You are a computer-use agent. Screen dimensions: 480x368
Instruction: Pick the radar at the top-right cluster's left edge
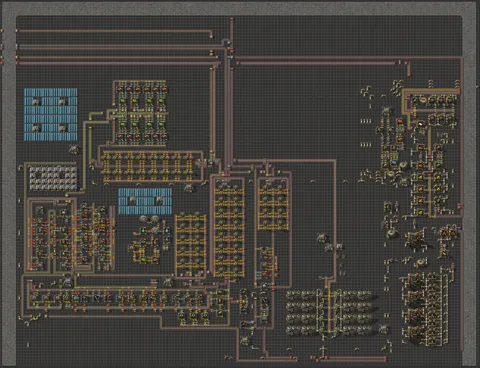tap(386, 110)
